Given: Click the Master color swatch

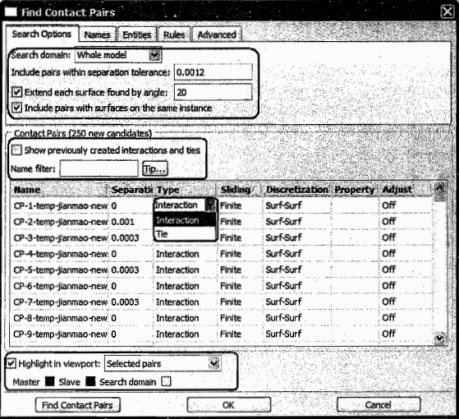Looking at the screenshot, I should coord(50,381).
